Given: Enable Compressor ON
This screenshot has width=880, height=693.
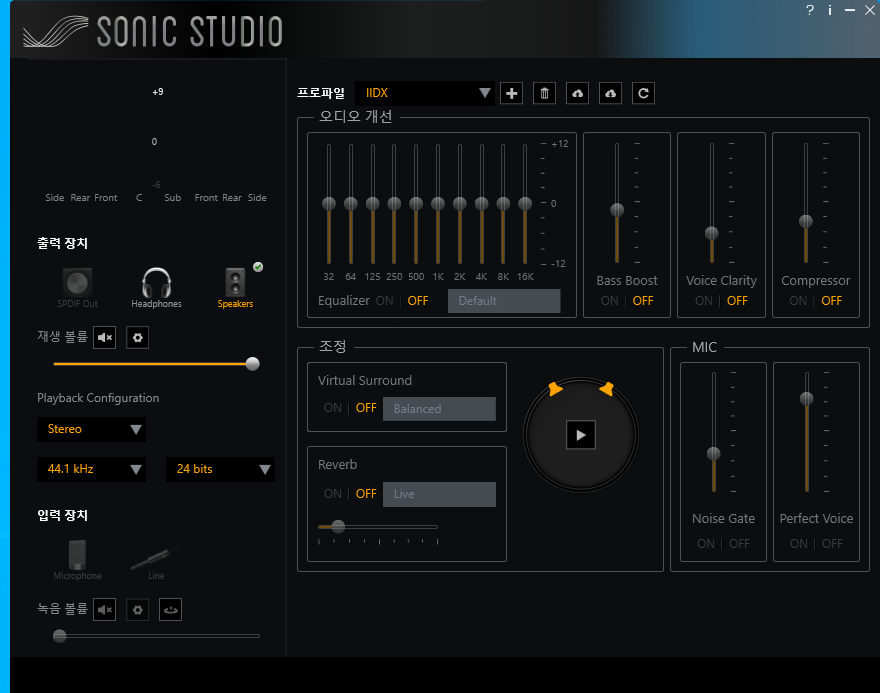Looking at the screenshot, I should tap(798, 301).
